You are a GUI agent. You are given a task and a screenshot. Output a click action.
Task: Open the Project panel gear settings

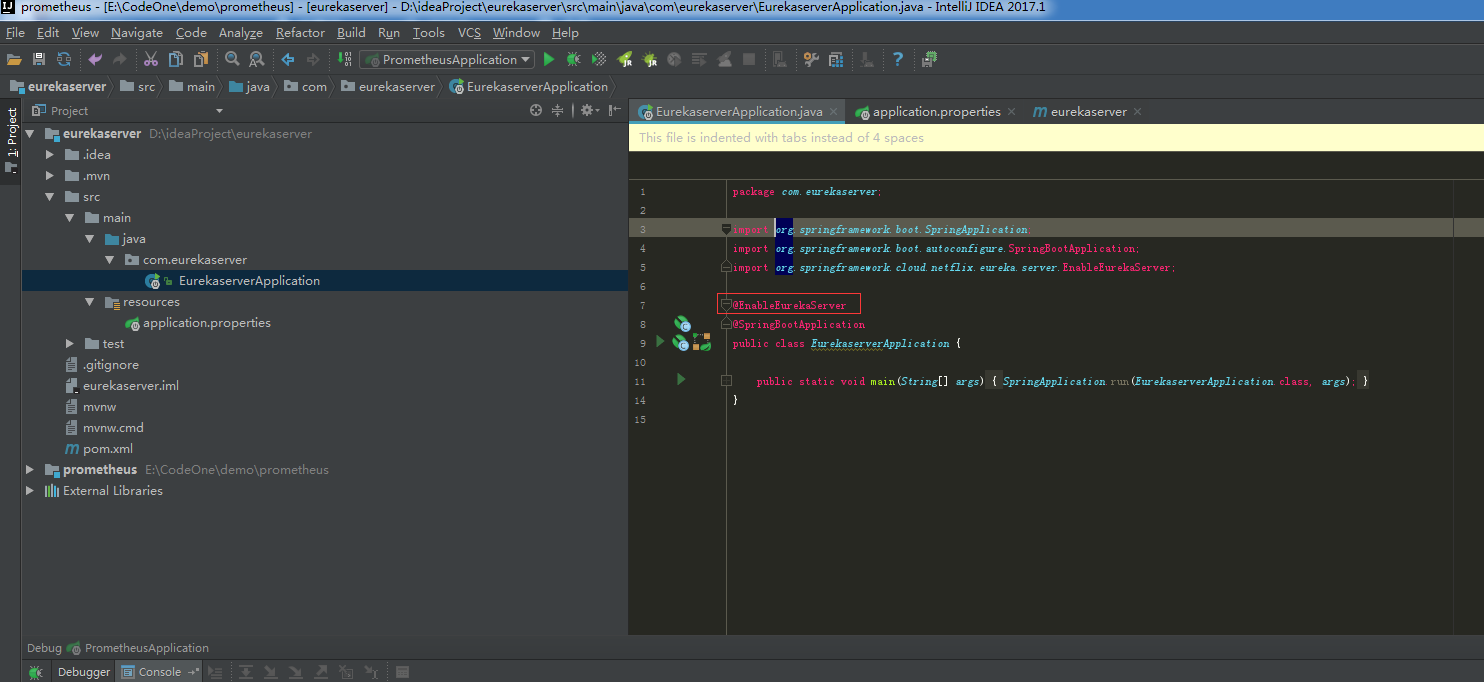[589, 110]
